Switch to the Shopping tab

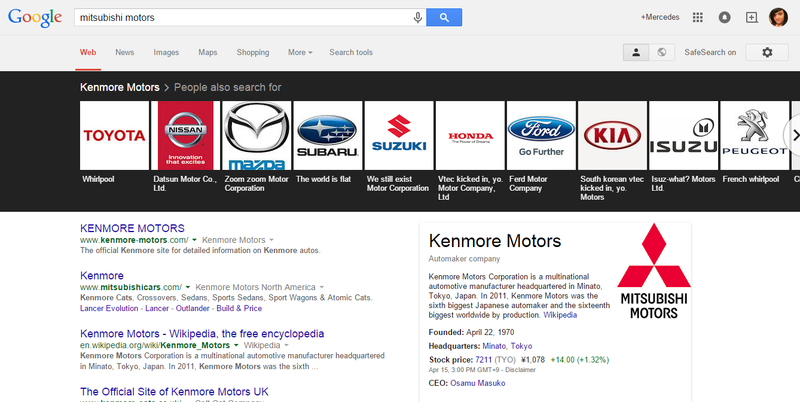[x=253, y=52]
